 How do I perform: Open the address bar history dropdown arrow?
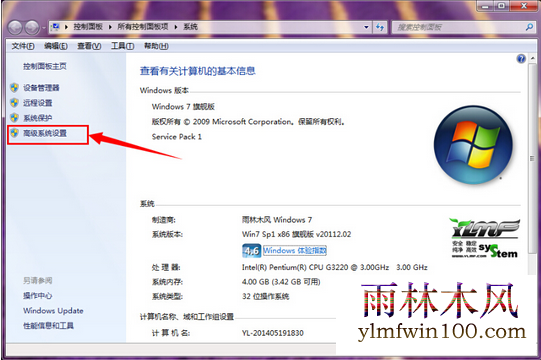[366, 27]
